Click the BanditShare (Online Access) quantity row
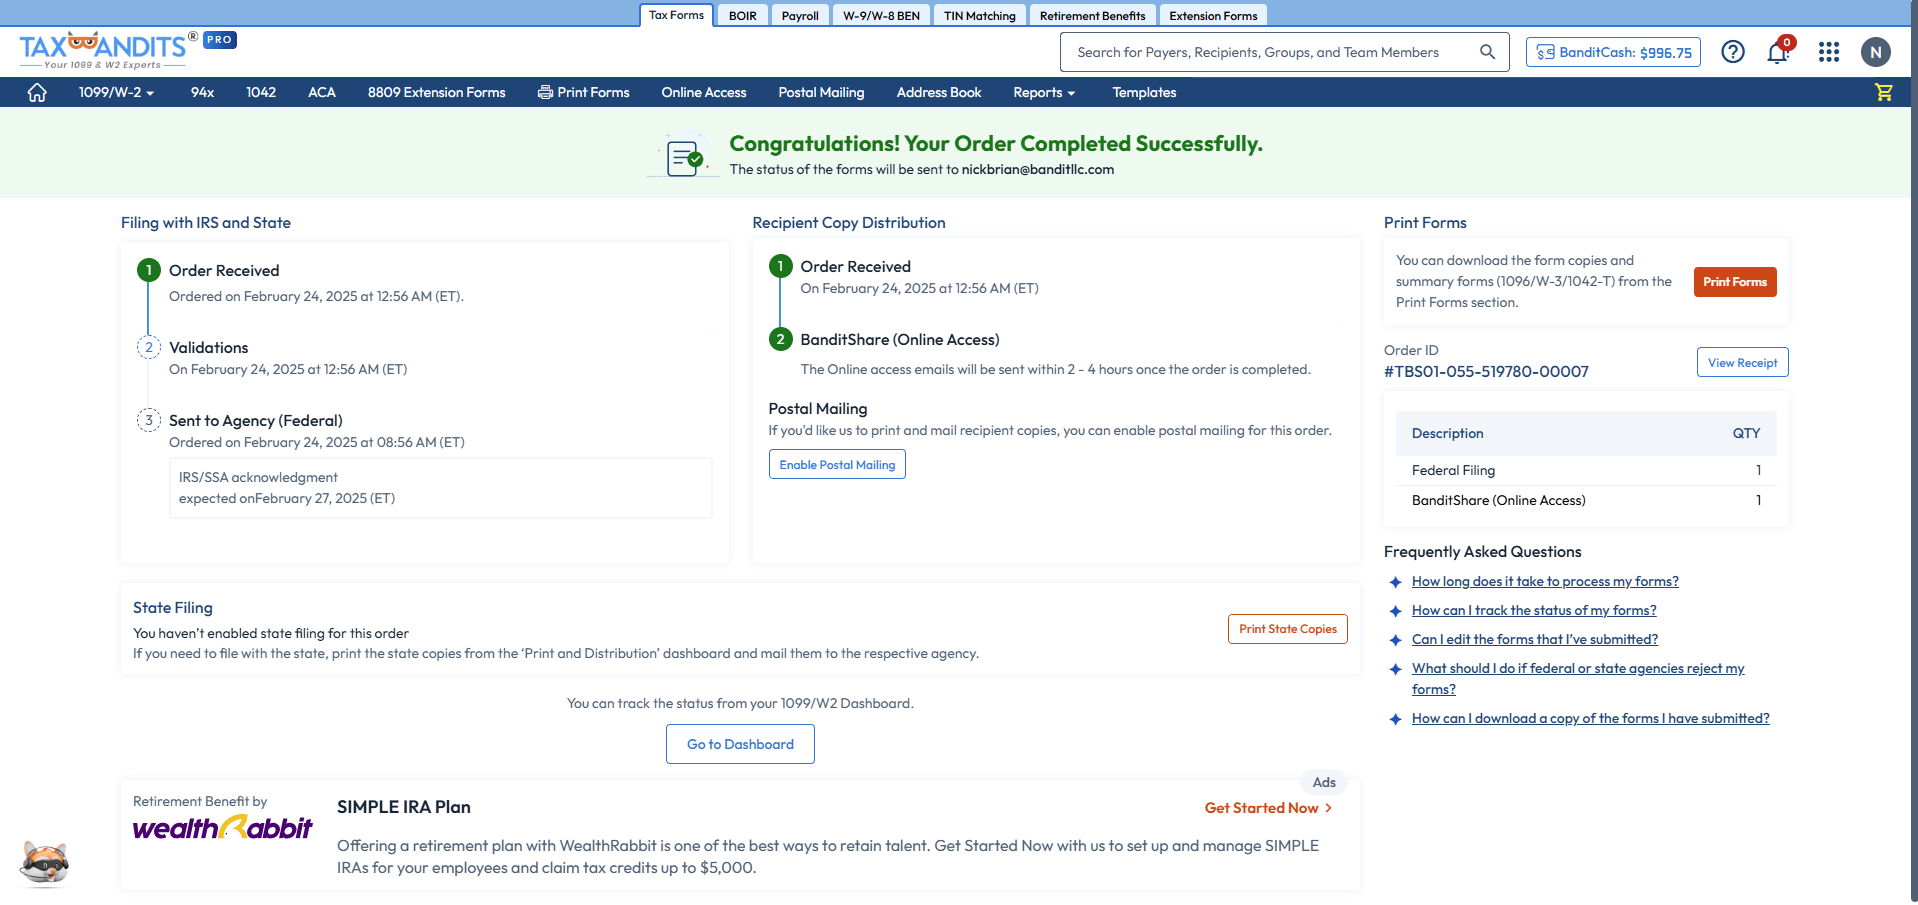1918x905 pixels. pyautogui.click(x=1586, y=500)
